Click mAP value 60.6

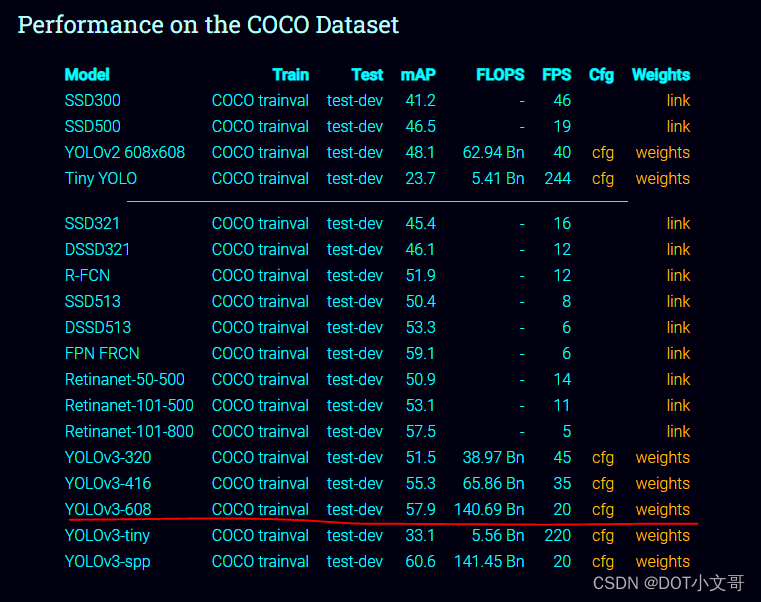tap(420, 562)
